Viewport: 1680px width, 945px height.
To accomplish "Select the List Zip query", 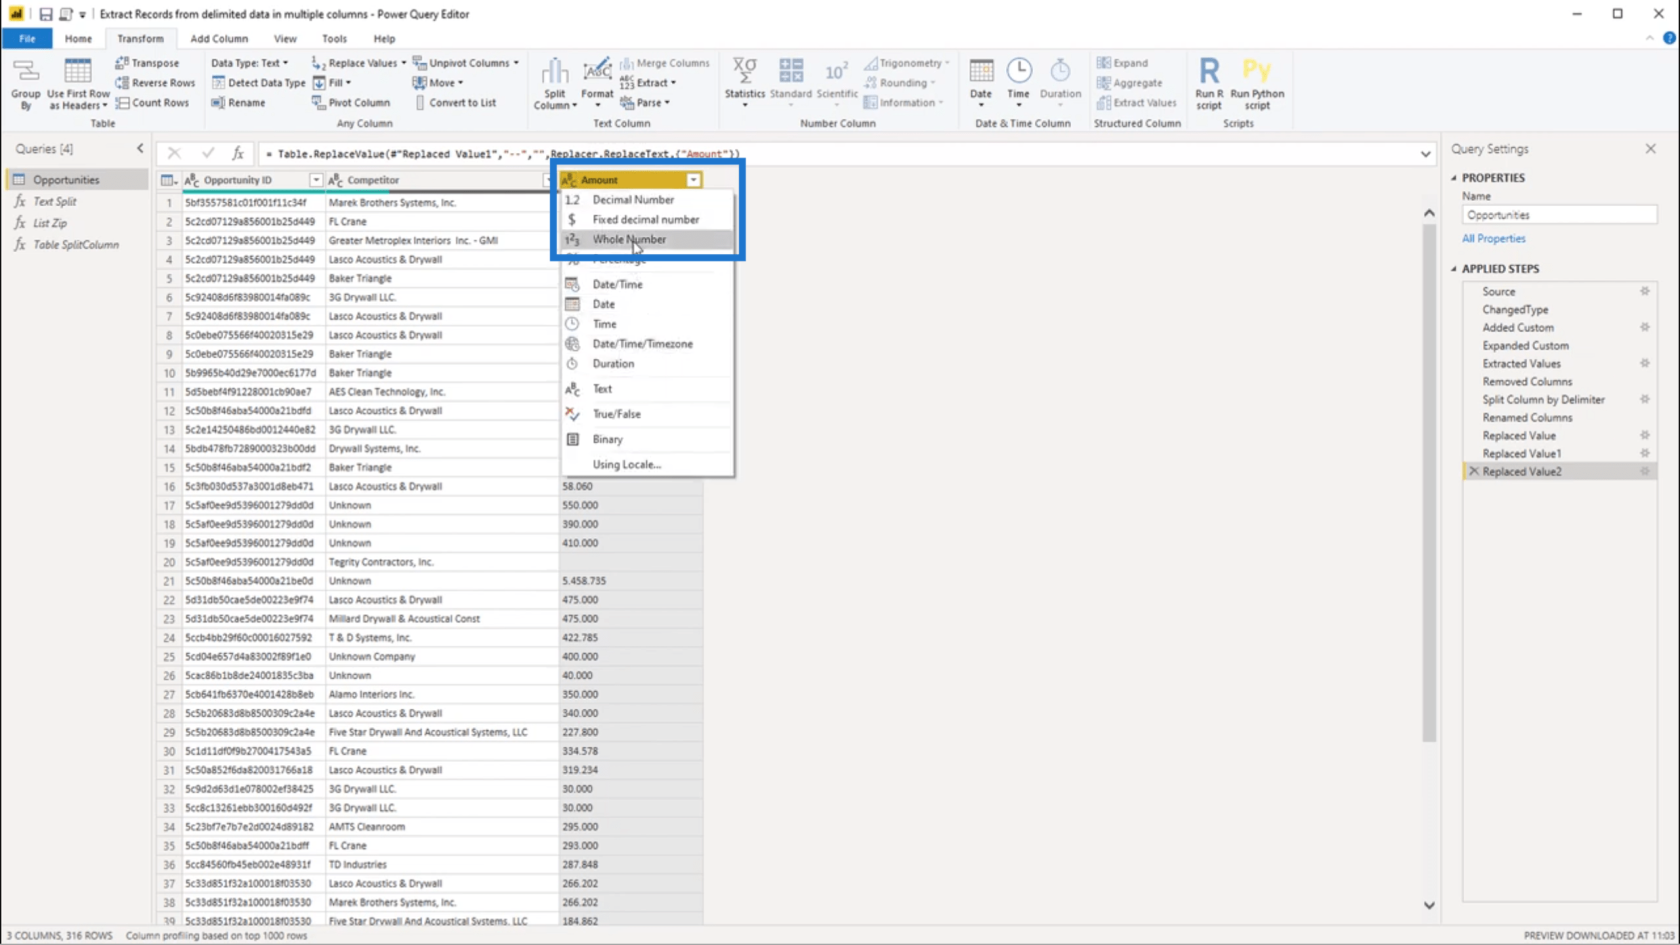I will (50, 223).
